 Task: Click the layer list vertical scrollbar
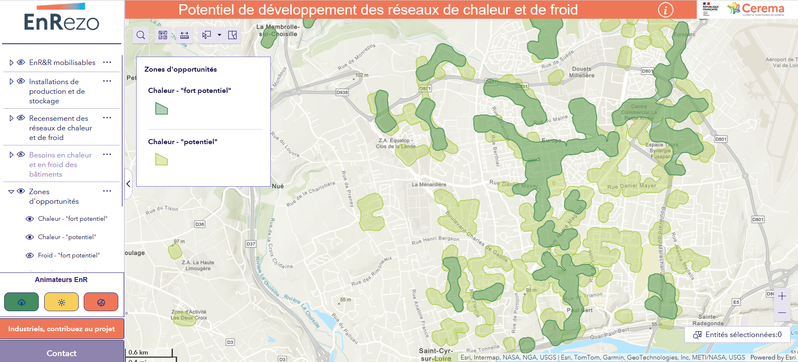(122, 130)
